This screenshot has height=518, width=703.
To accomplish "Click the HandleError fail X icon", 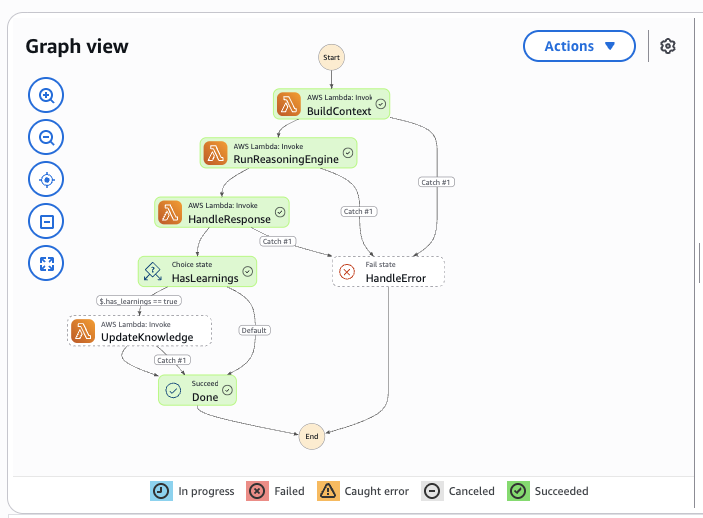I will point(347,272).
